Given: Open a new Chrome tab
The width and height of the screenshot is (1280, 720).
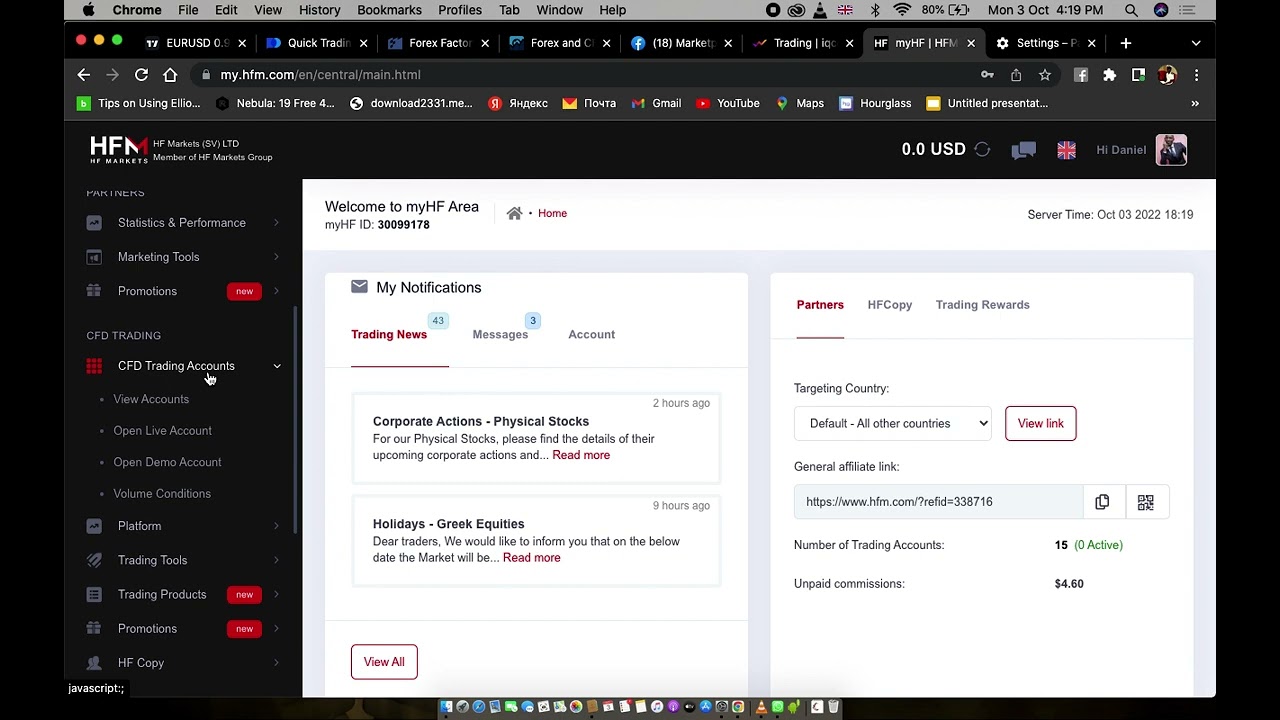Looking at the screenshot, I should (x=1125, y=43).
